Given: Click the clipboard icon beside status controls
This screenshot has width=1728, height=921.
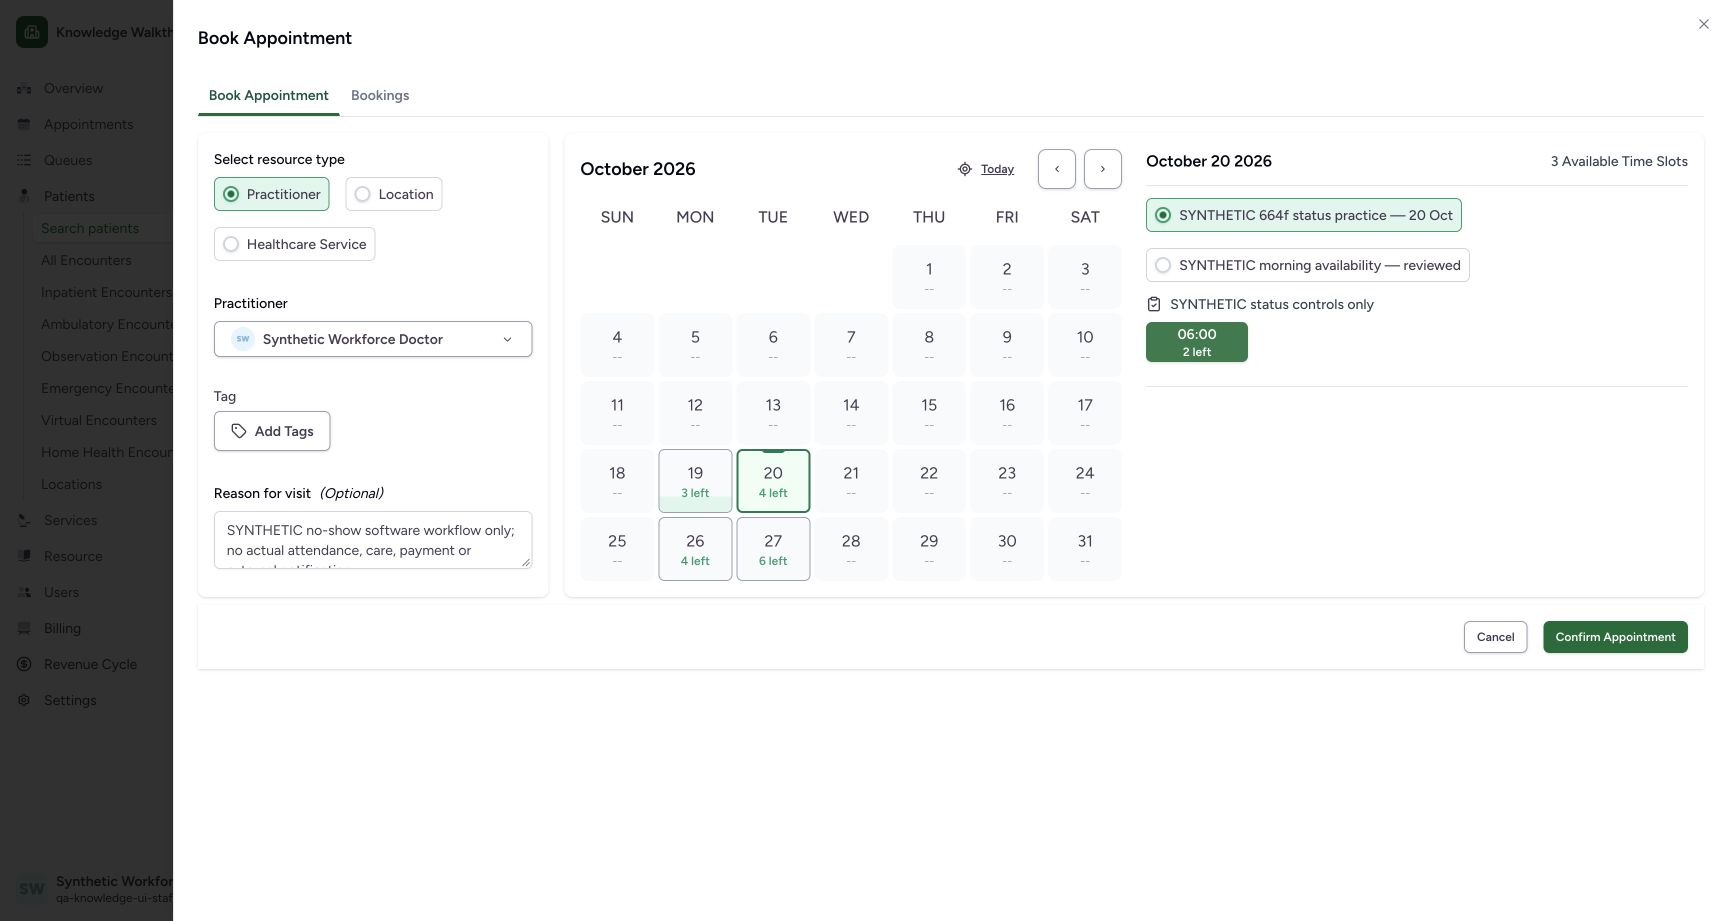Looking at the screenshot, I should 1154,304.
